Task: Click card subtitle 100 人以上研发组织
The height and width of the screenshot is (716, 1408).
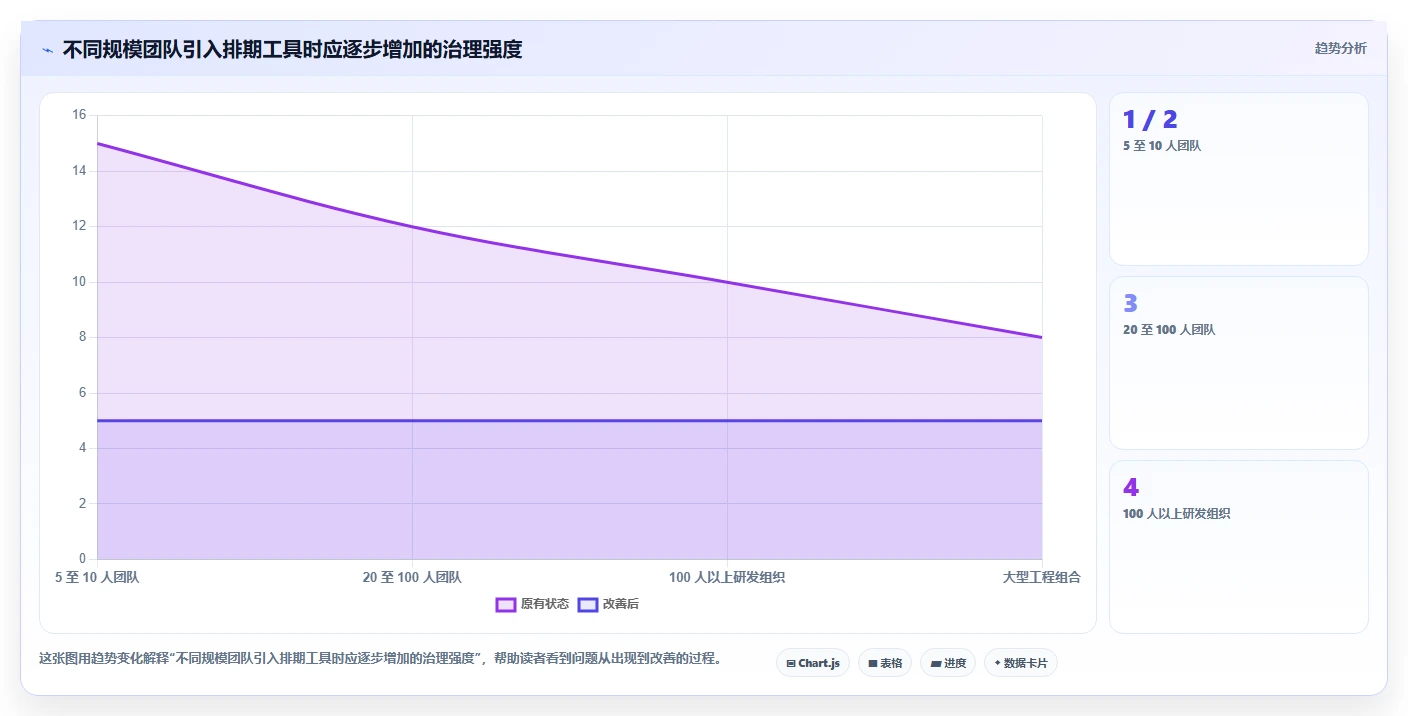Action: pyautogui.click(x=1176, y=513)
